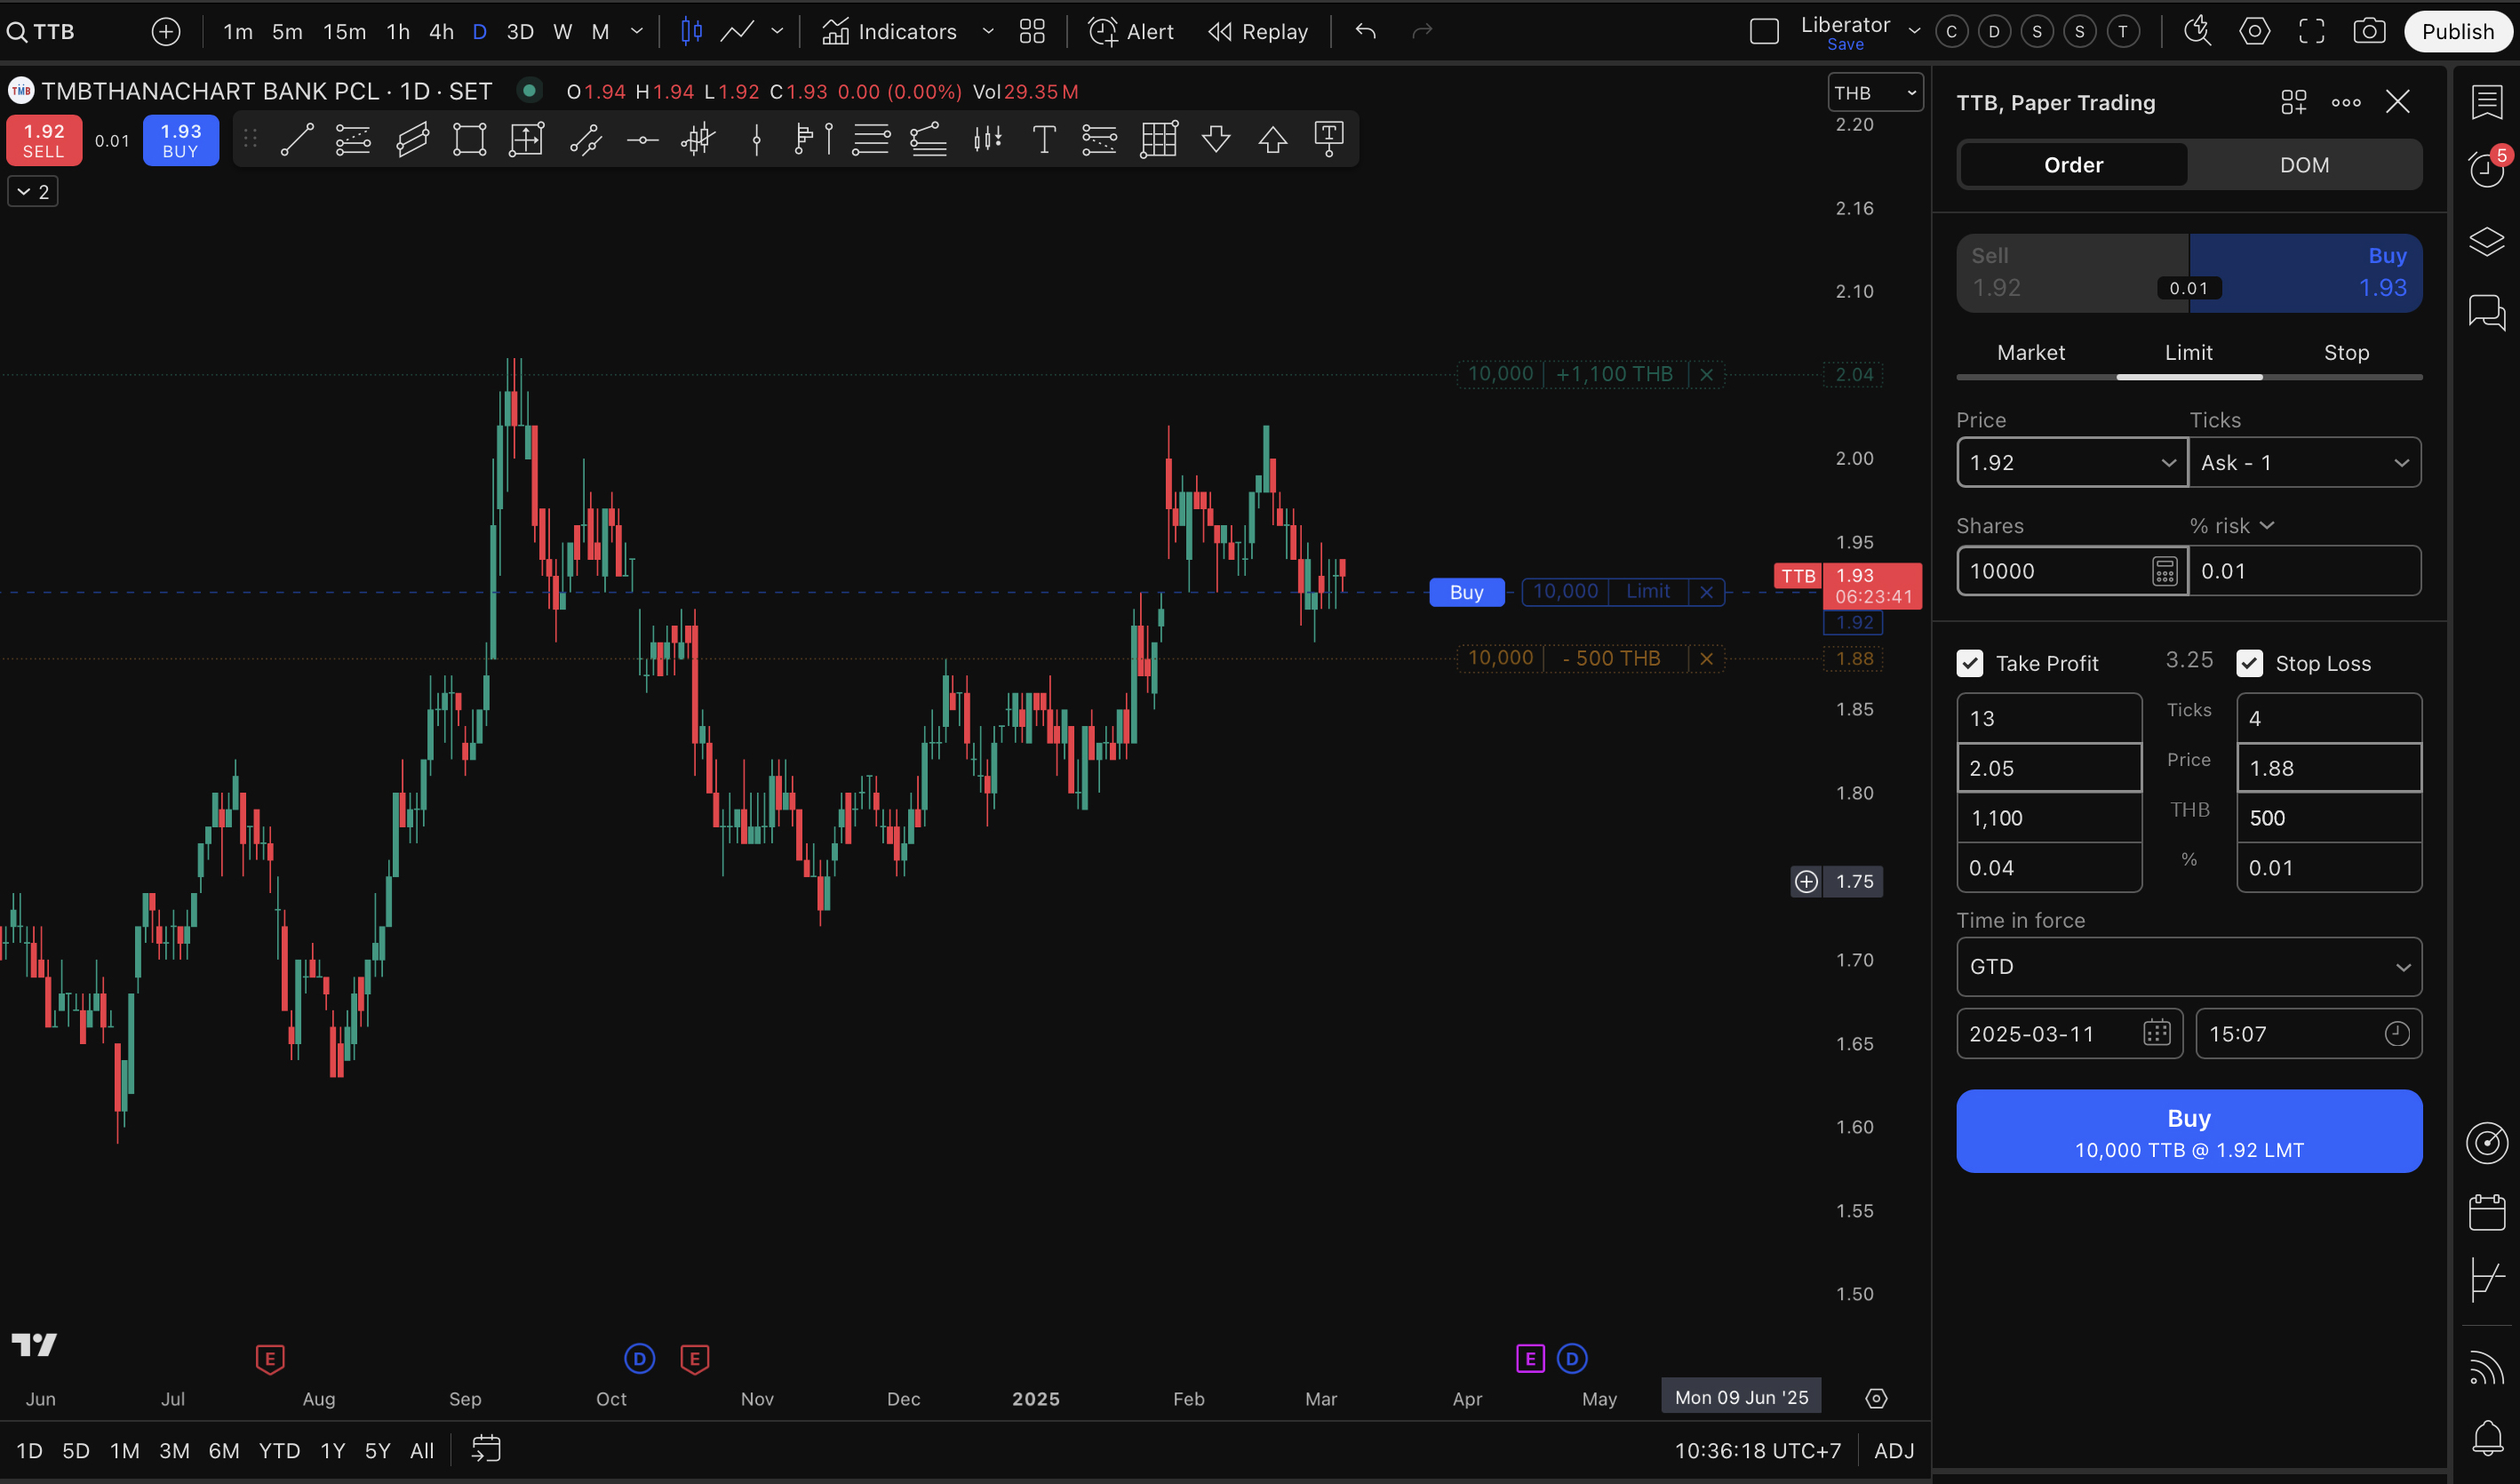The image size is (2520, 1484).
Task: Open quick search icon in top bar
Action: 2197,32
